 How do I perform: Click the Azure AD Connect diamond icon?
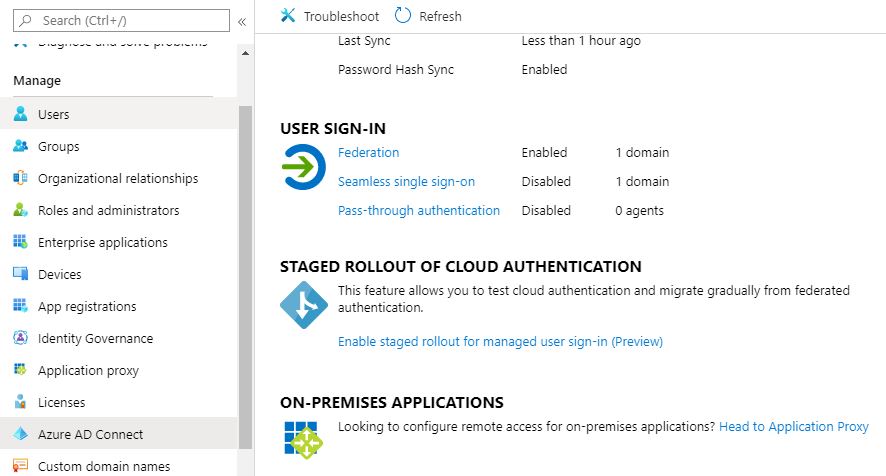click(x=20, y=434)
